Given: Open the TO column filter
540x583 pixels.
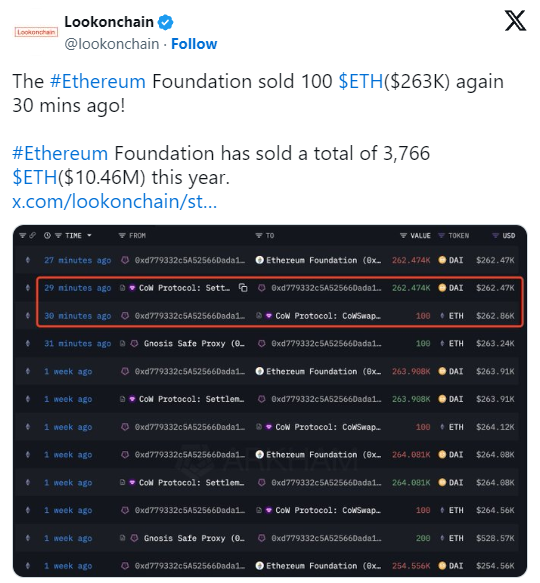Looking at the screenshot, I should (x=259, y=235).
